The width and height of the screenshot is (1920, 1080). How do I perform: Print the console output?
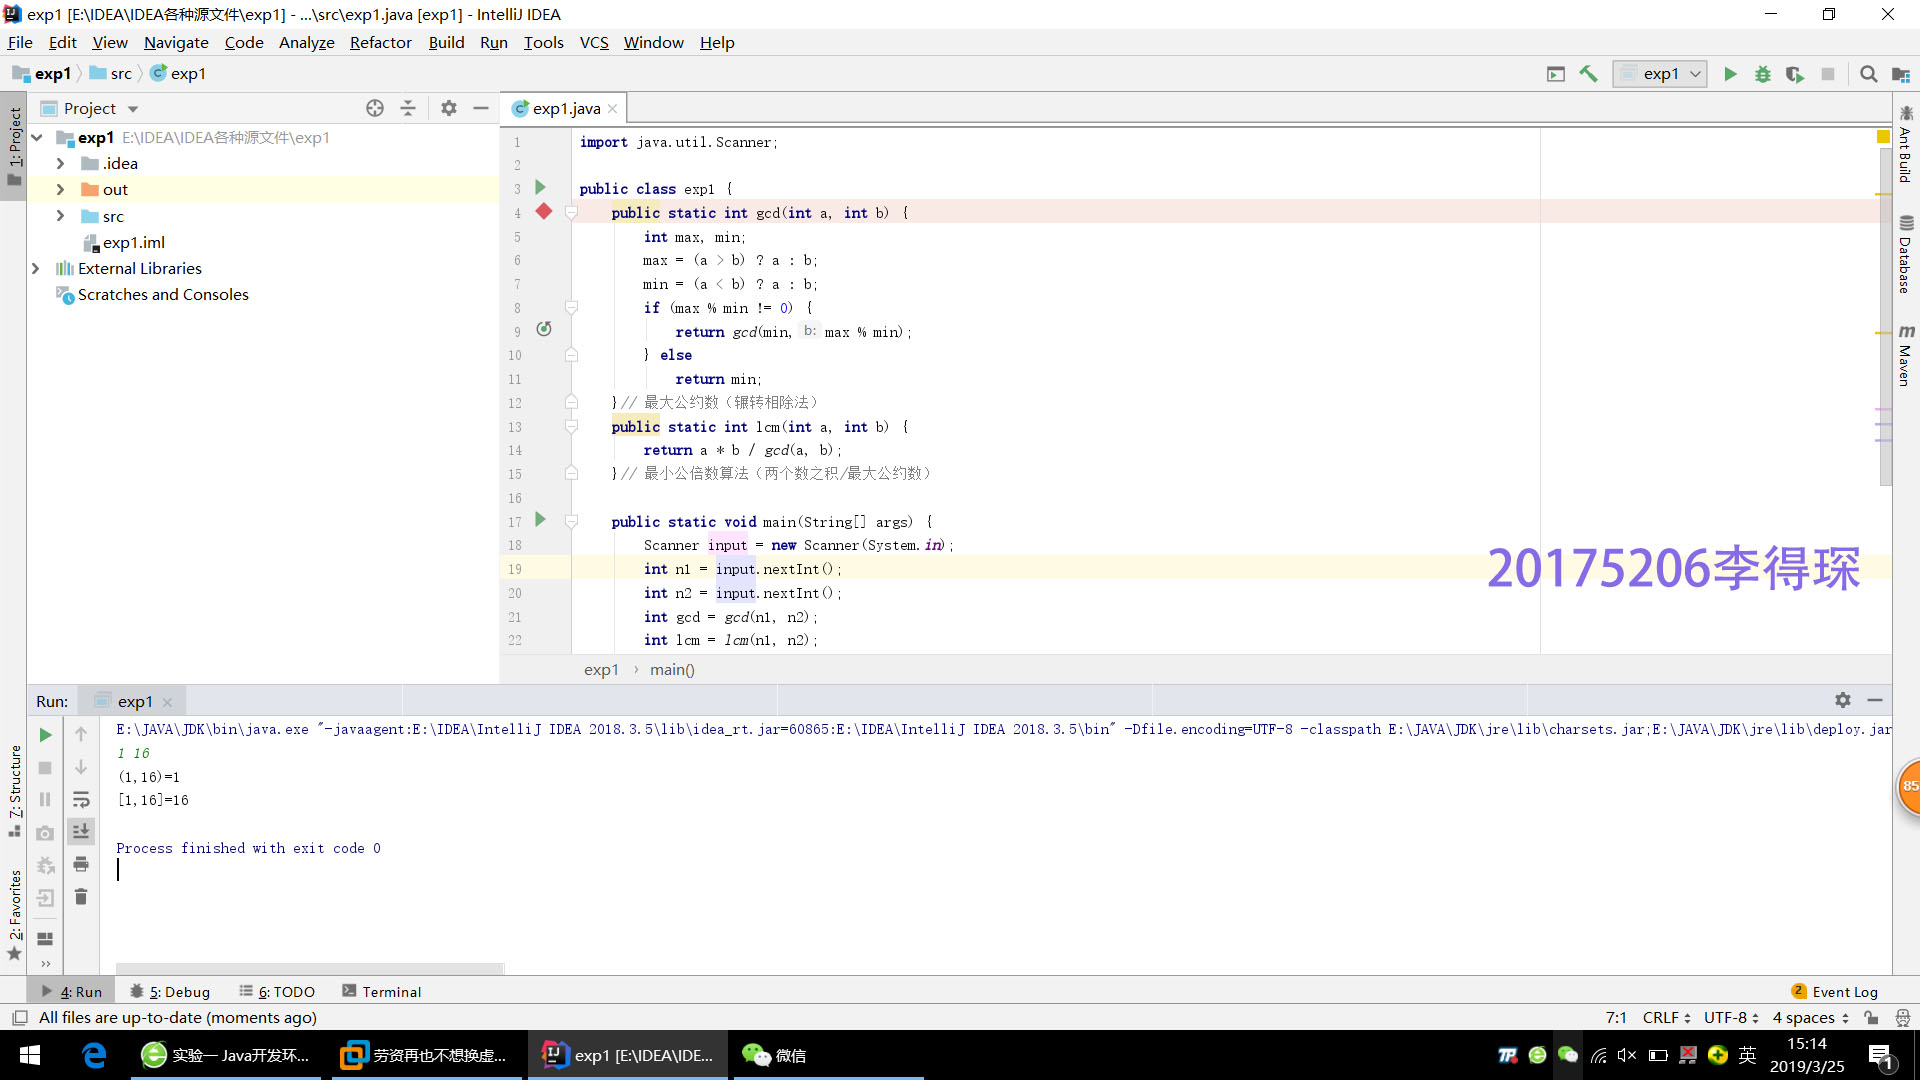(x=81, y=864)
